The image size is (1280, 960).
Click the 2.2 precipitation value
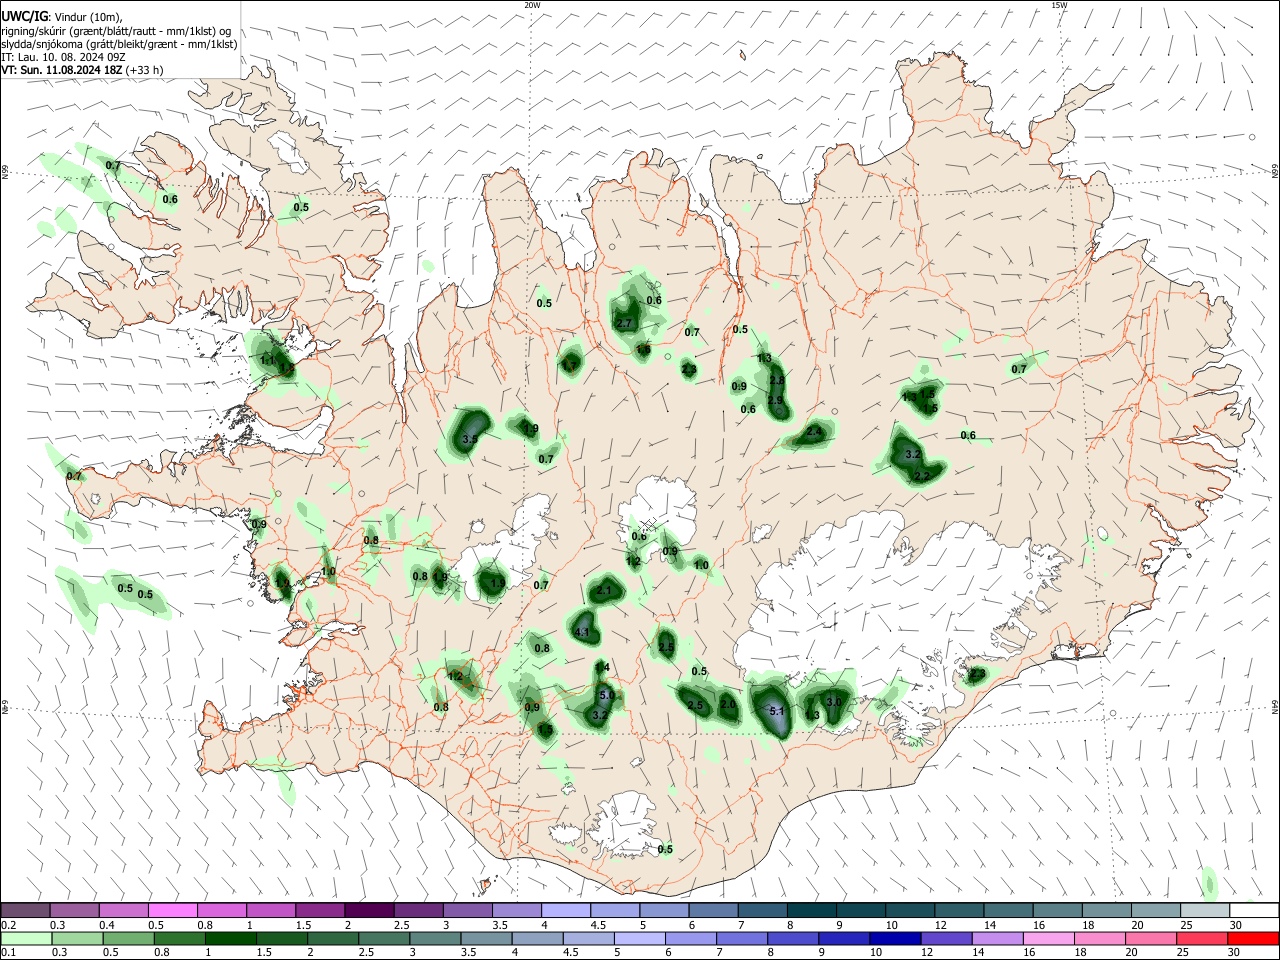coord(923,475)
